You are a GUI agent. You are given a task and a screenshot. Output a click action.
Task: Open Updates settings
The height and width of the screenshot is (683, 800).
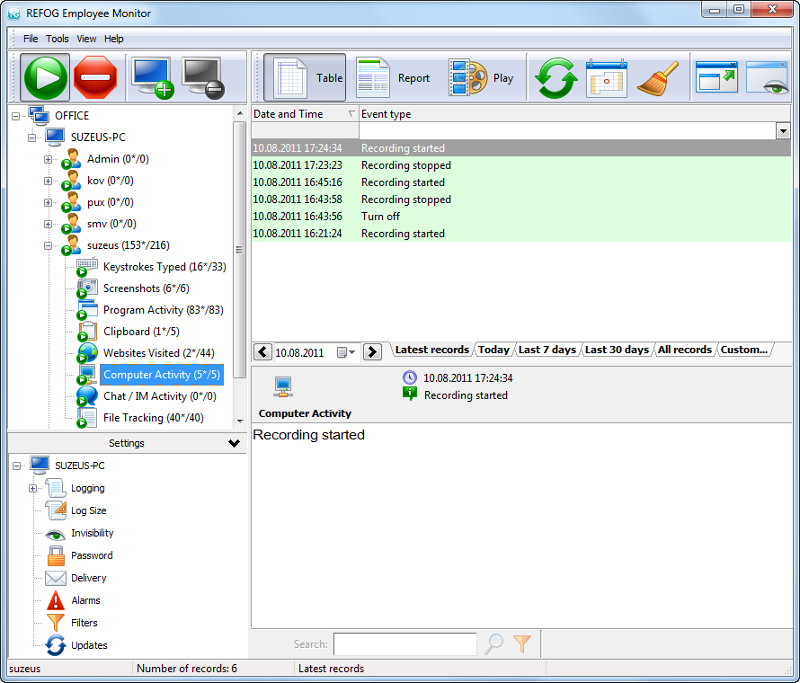coord(89,645)
